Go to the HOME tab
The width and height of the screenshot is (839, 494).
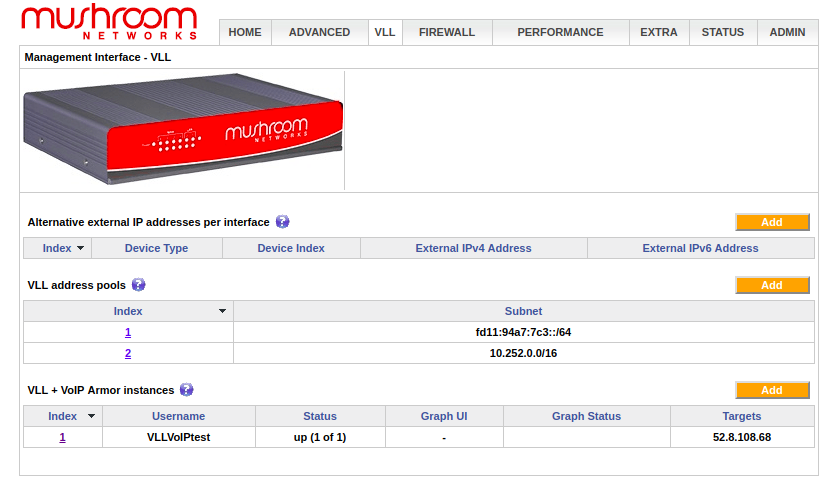(245, 32)
